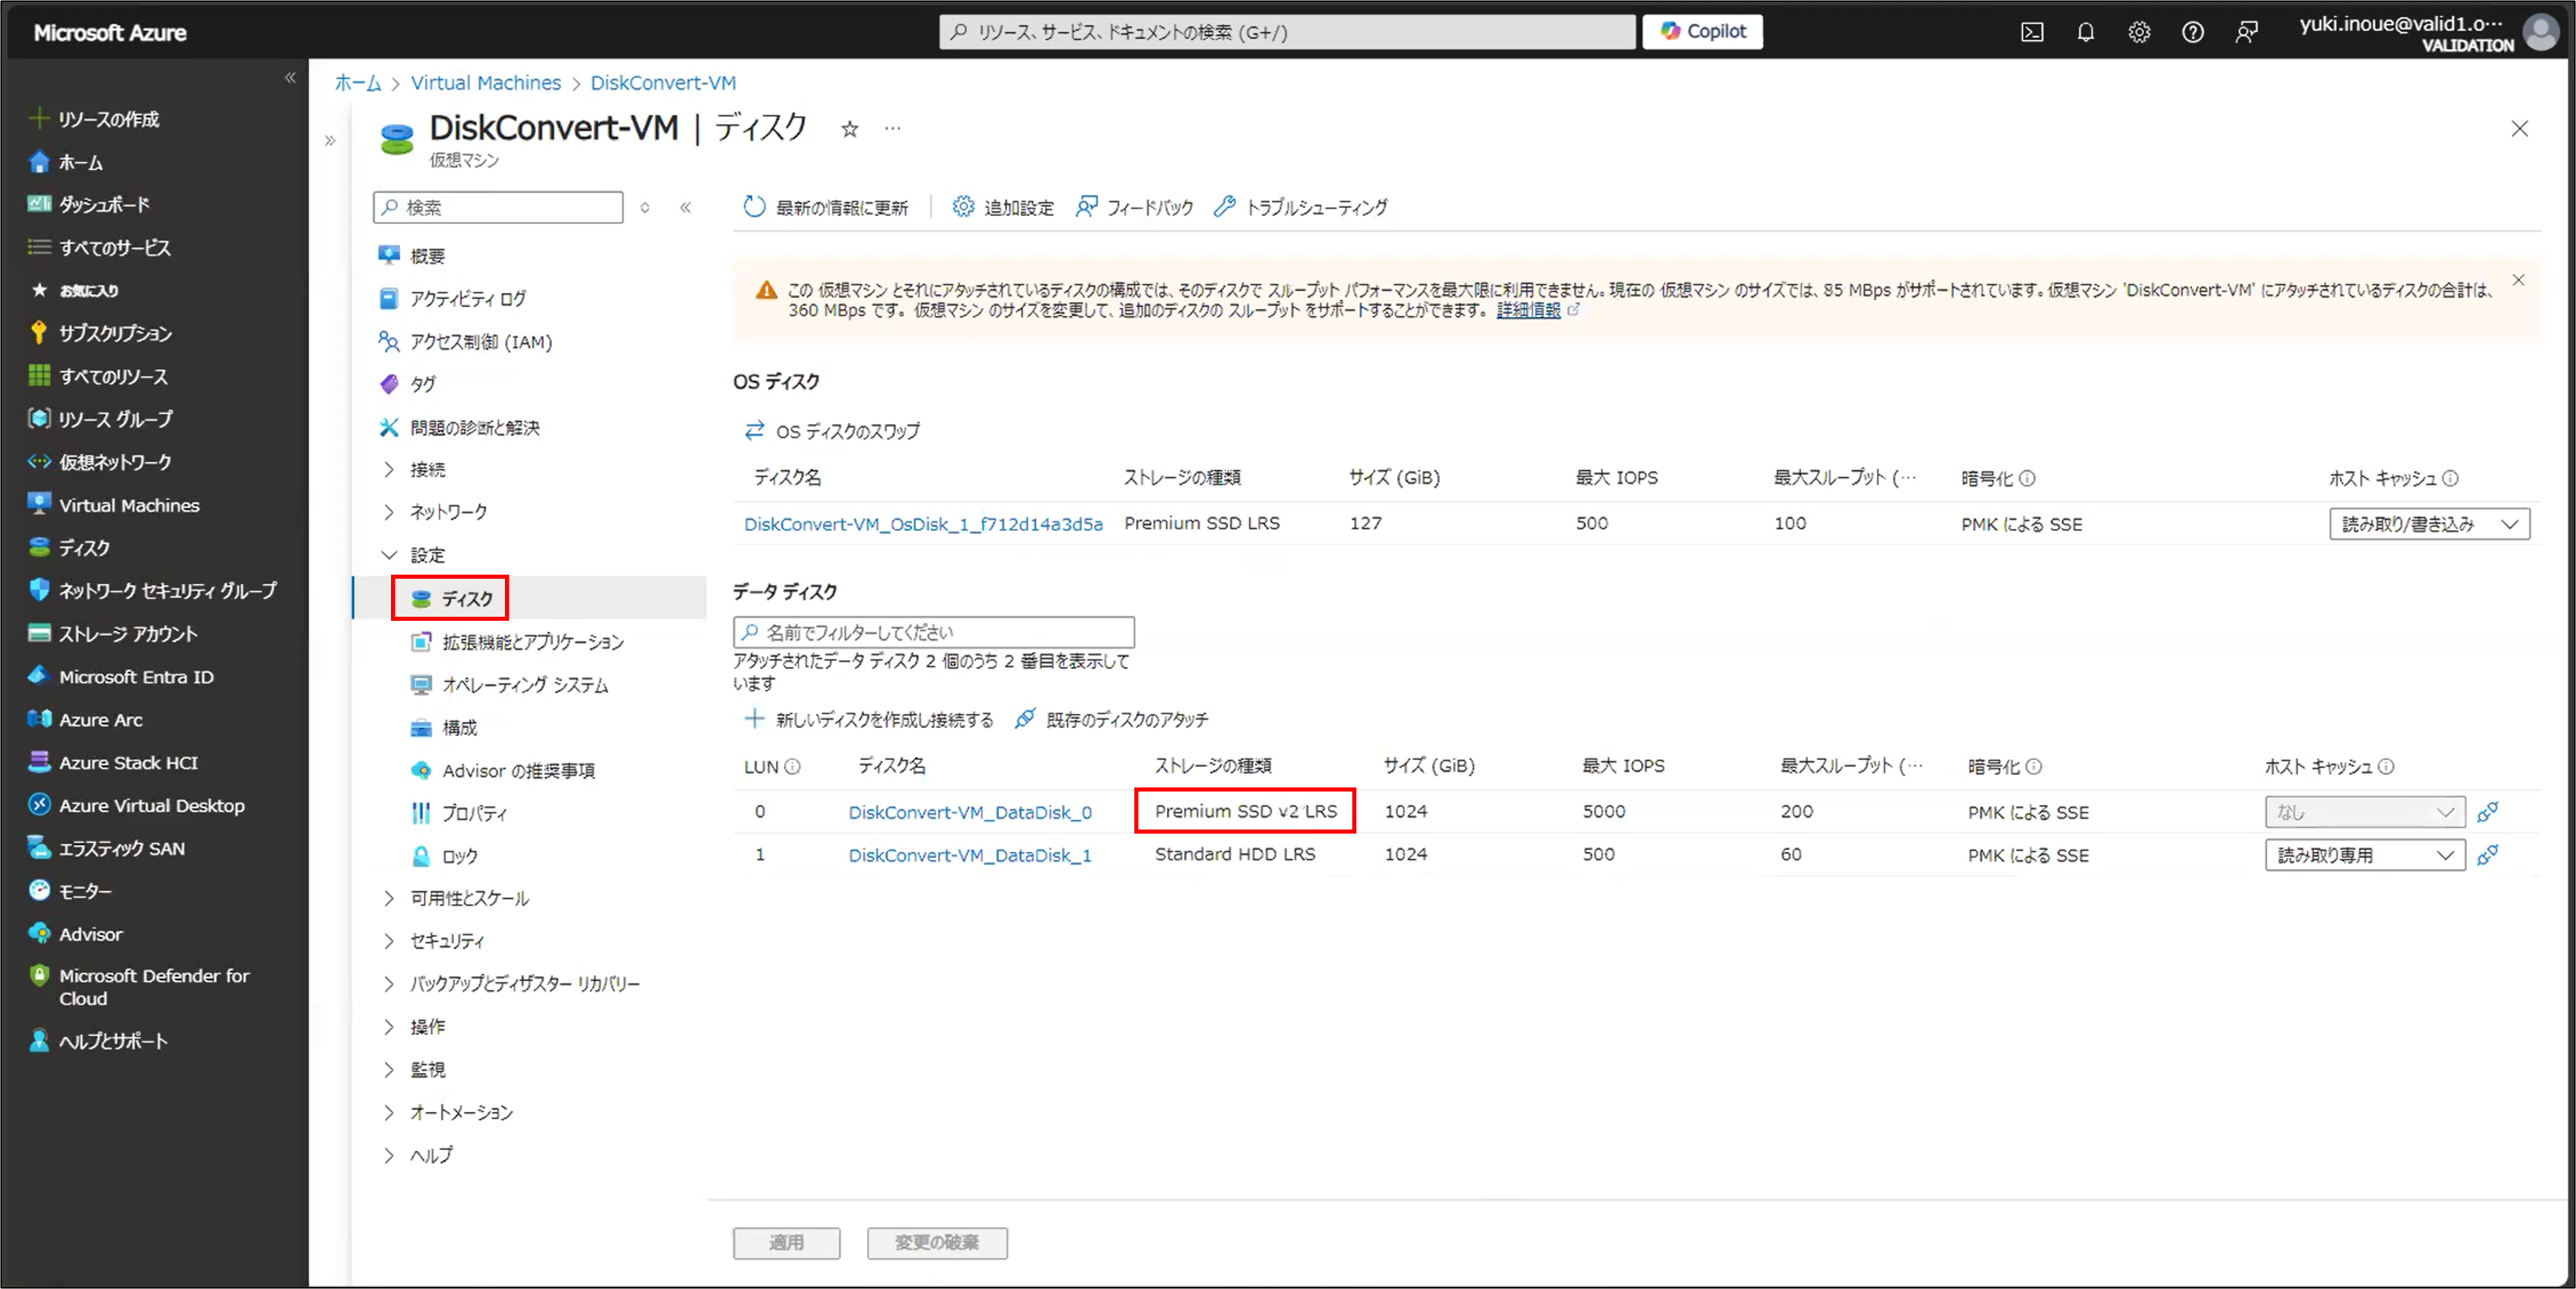Open the DiskConvert-VM_DataDisk_0 link
This screenshot has height=1289, width=2576.
coord(970,812)
